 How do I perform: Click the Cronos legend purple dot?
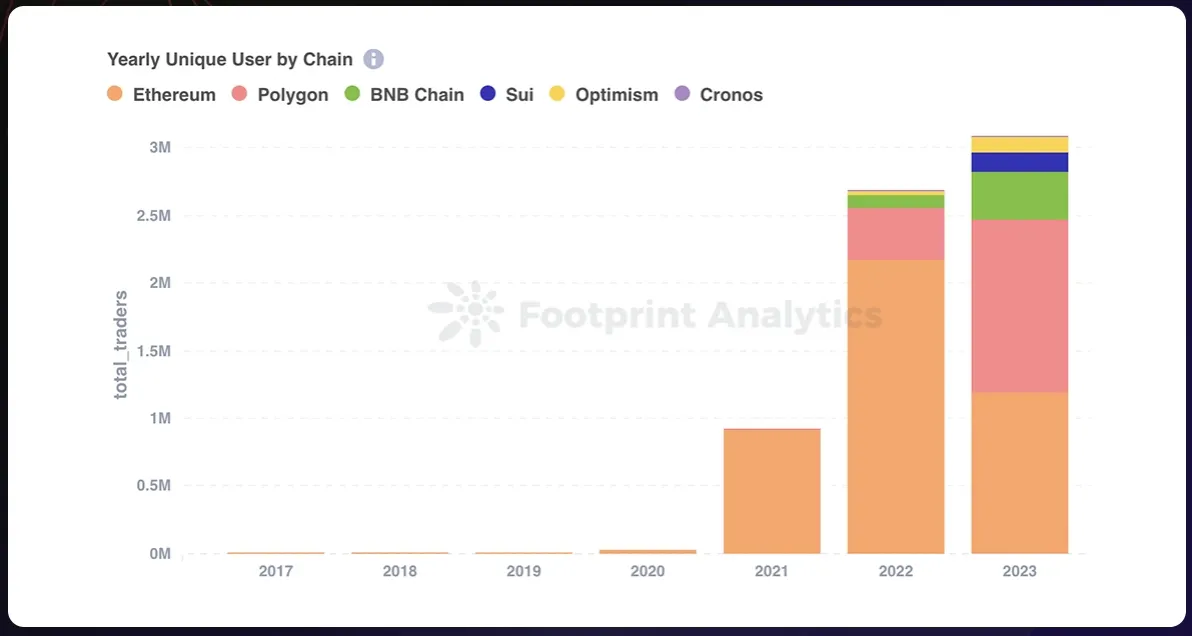click(682, 94)
